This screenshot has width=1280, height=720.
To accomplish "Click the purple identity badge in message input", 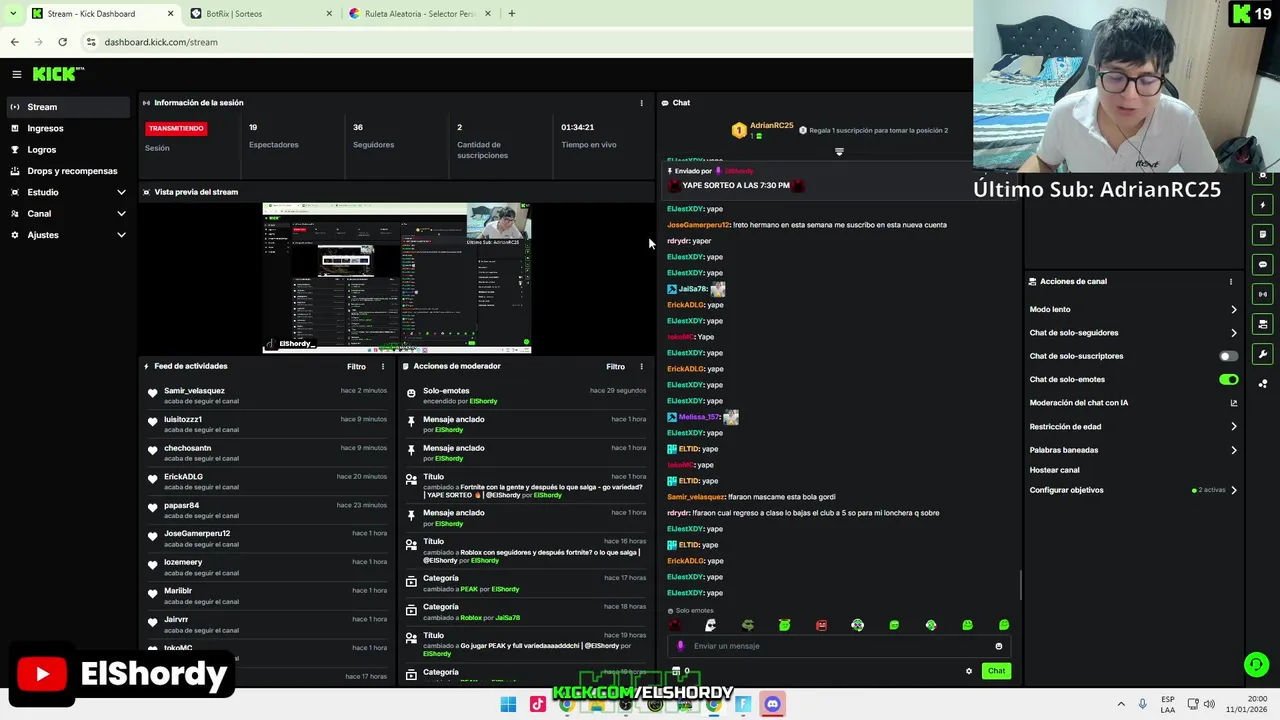I will tap(681, 646).
